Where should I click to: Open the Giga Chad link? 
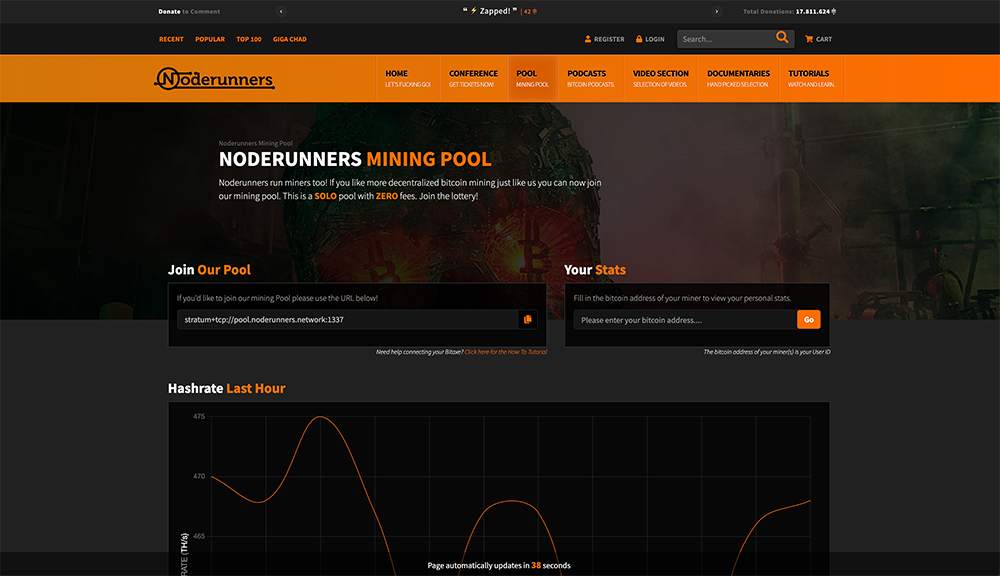pyautogui.click(x=290, y=39)
